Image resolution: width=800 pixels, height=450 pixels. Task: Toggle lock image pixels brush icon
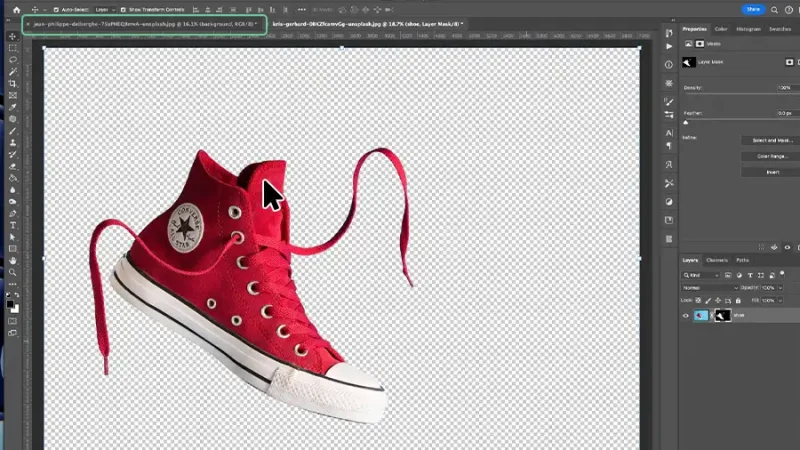[708, 301]
